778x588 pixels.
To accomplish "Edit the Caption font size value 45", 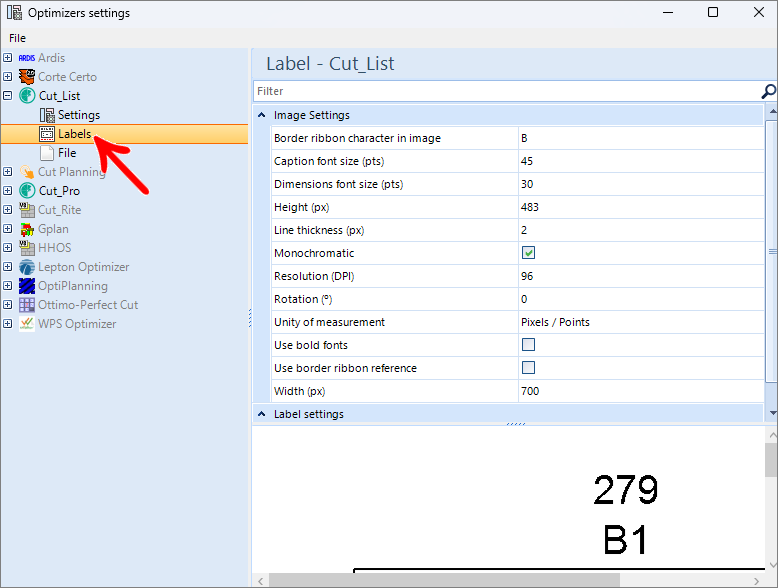I will click(641, 161).
